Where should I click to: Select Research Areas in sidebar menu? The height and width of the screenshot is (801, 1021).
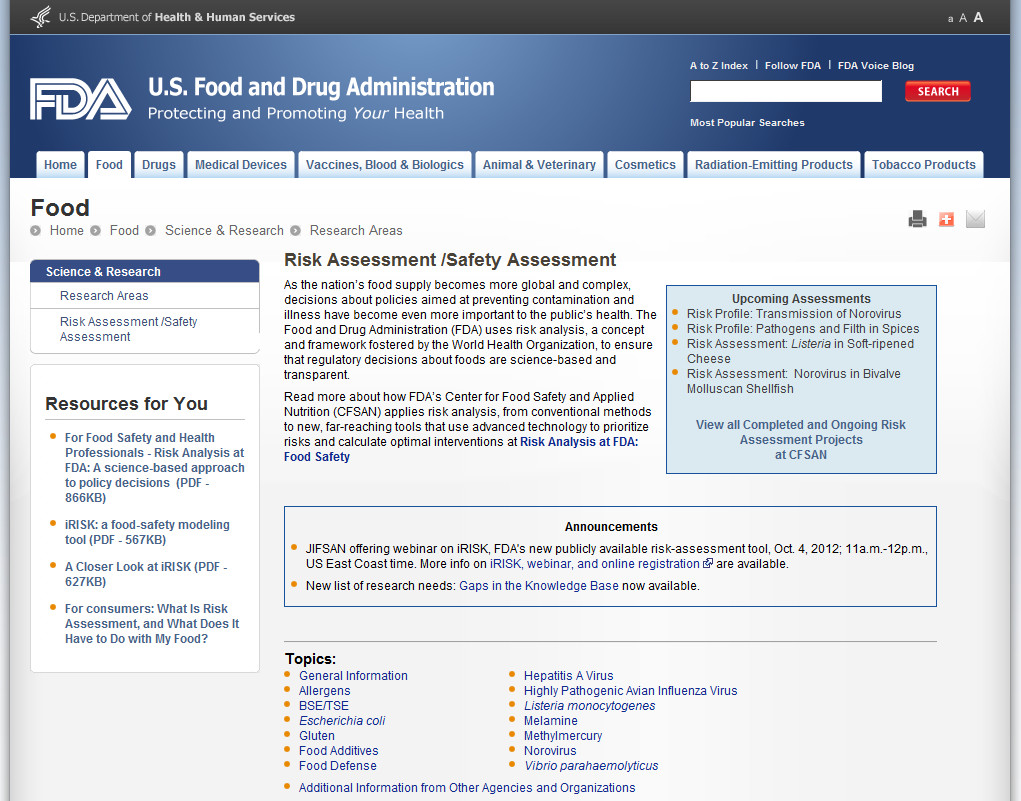tap(104, 296)
